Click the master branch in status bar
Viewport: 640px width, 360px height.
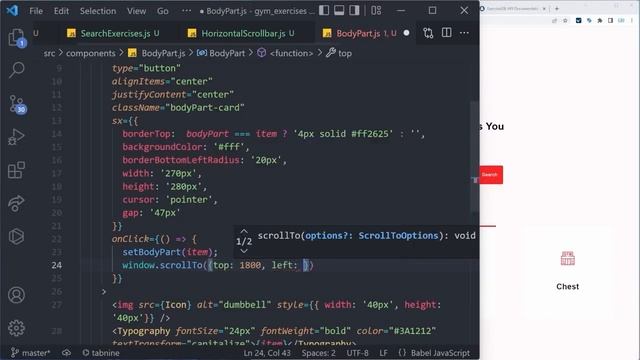[x=31, y=353]
